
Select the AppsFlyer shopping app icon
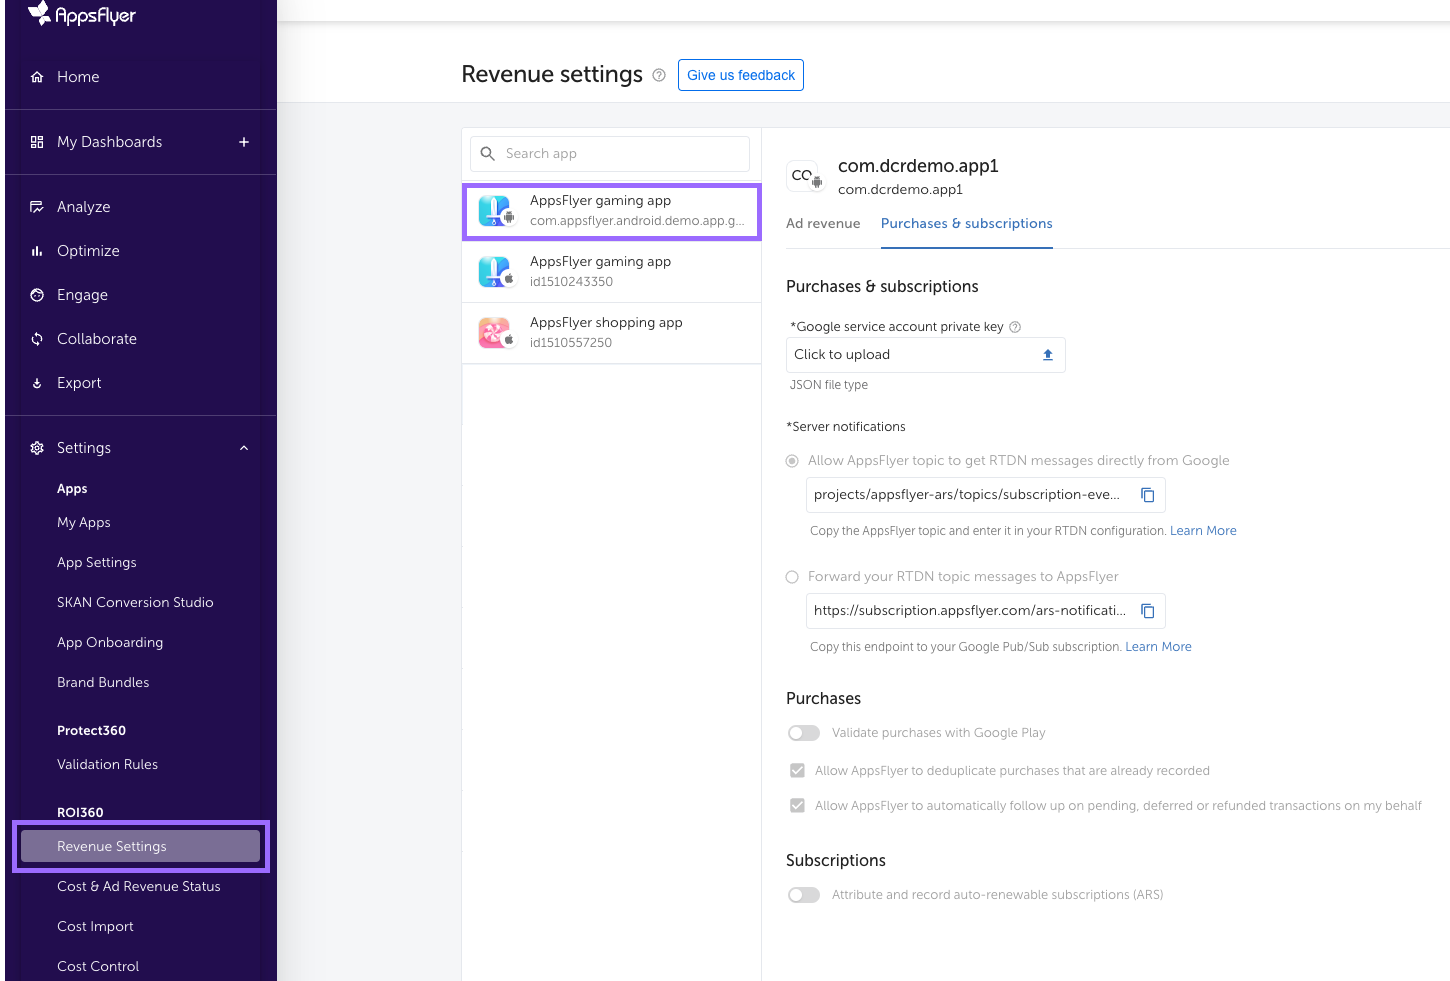tap(495, 333)
